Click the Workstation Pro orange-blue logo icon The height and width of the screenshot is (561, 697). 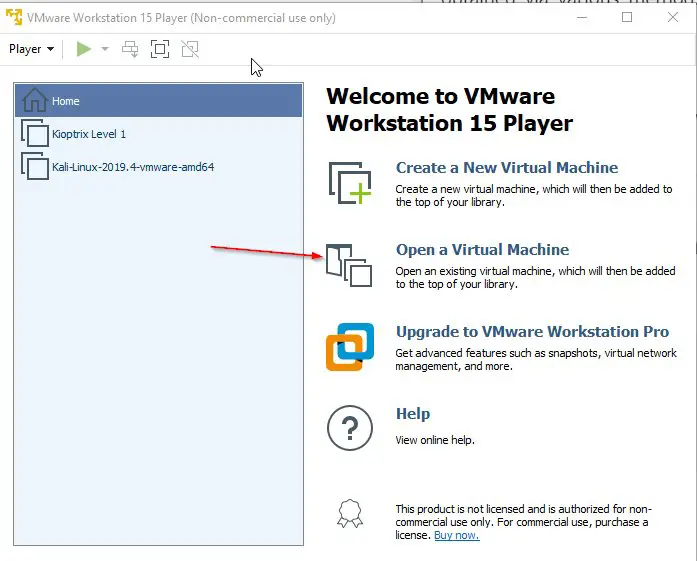point(350,347)
